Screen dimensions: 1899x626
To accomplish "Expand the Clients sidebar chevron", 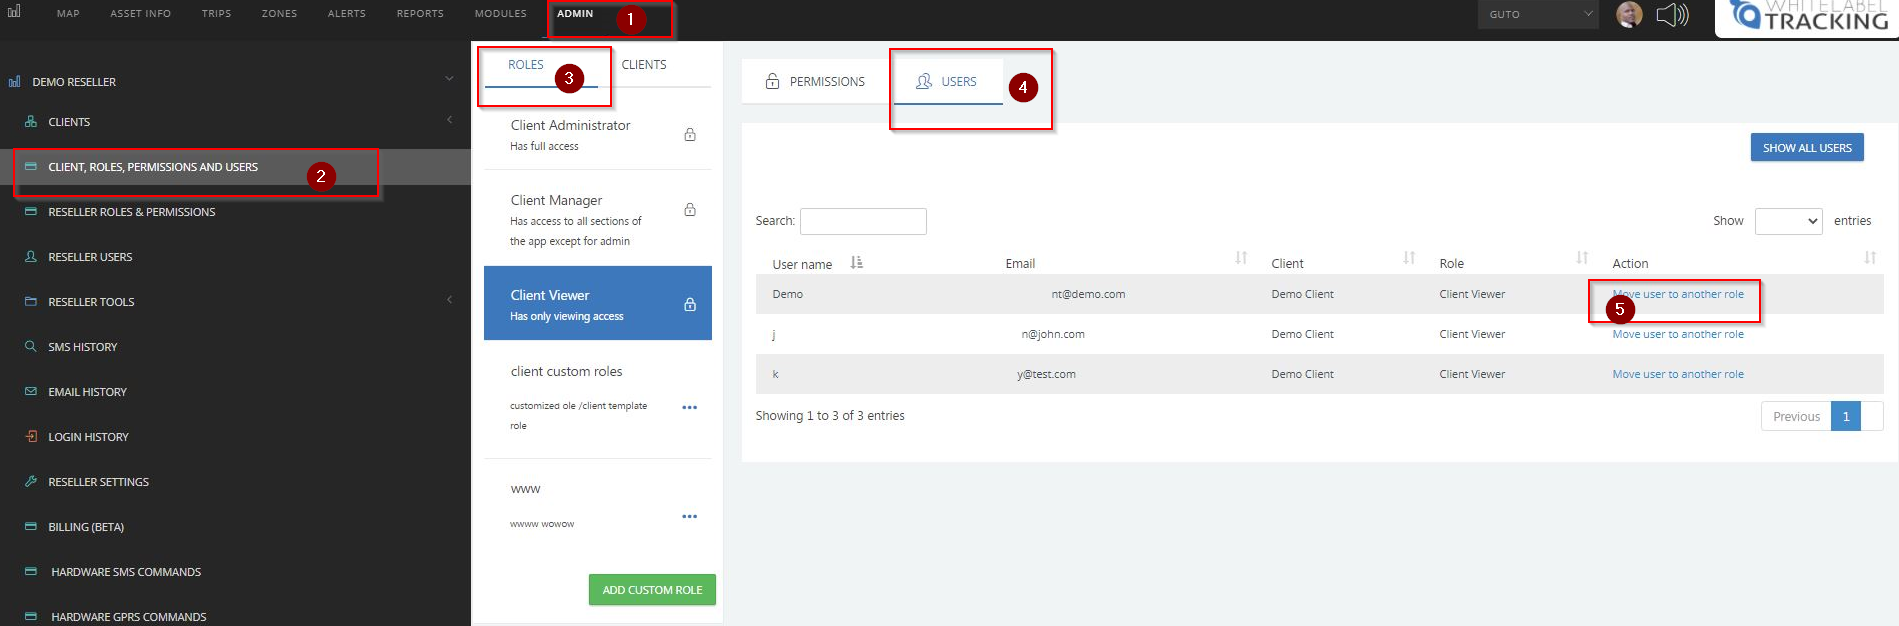I will [449, 120].
